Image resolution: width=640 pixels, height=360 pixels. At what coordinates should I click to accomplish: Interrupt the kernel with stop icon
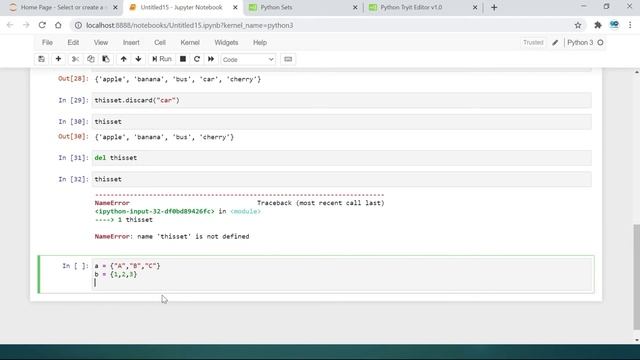(183, 59)
